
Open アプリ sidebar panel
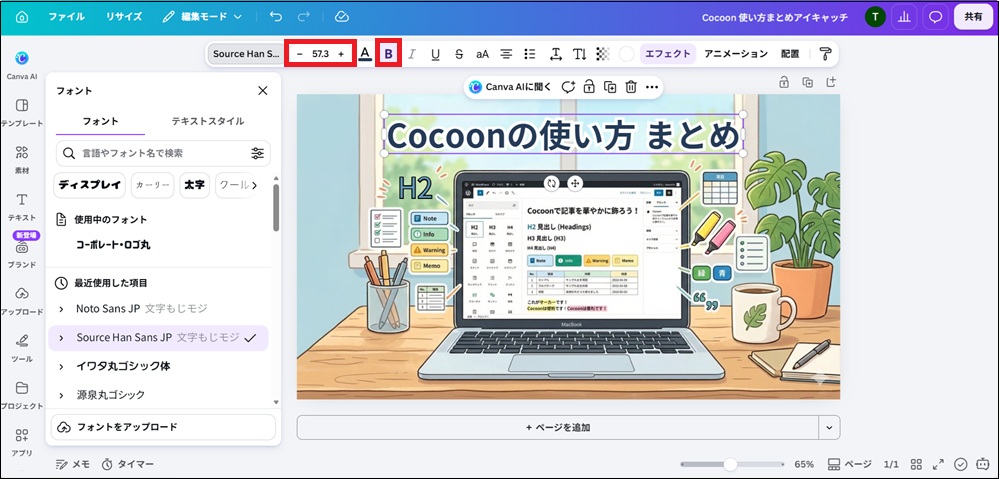point(22,442)
